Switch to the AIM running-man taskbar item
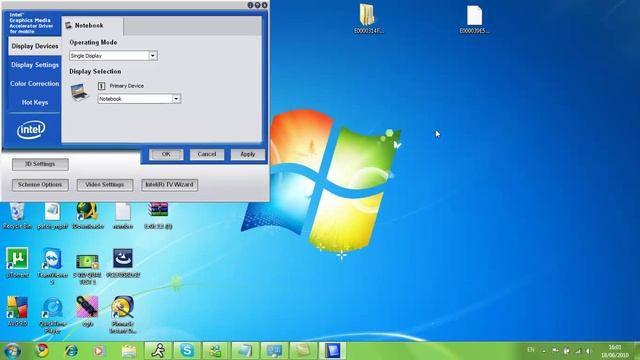640x360 pixels. [x=158, y=351]
